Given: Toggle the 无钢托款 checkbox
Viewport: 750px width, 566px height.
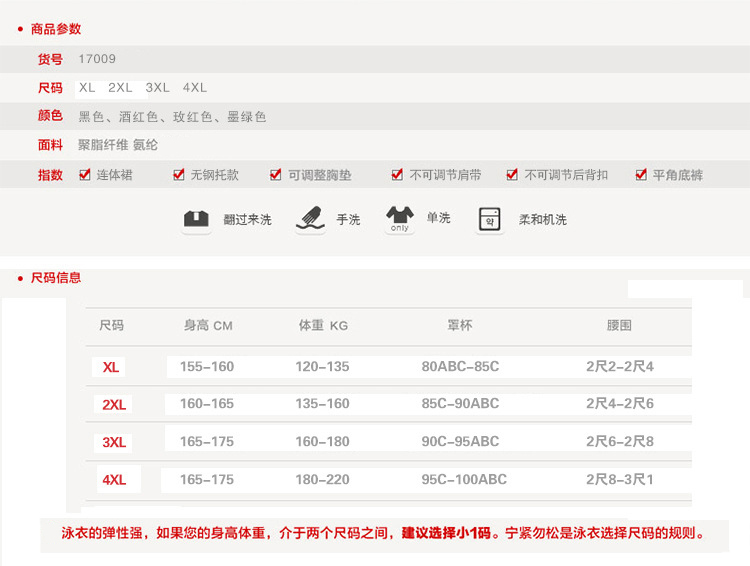Looking at the screenshot, I should pos(179,175).
